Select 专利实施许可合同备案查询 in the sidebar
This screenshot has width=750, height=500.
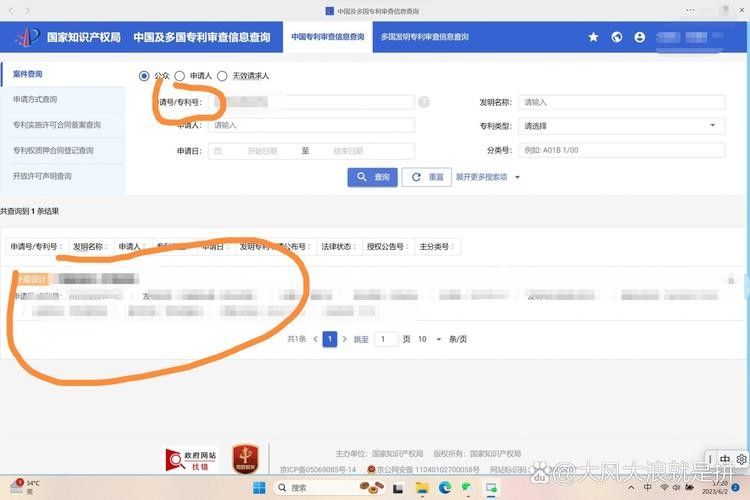point(63,125)
